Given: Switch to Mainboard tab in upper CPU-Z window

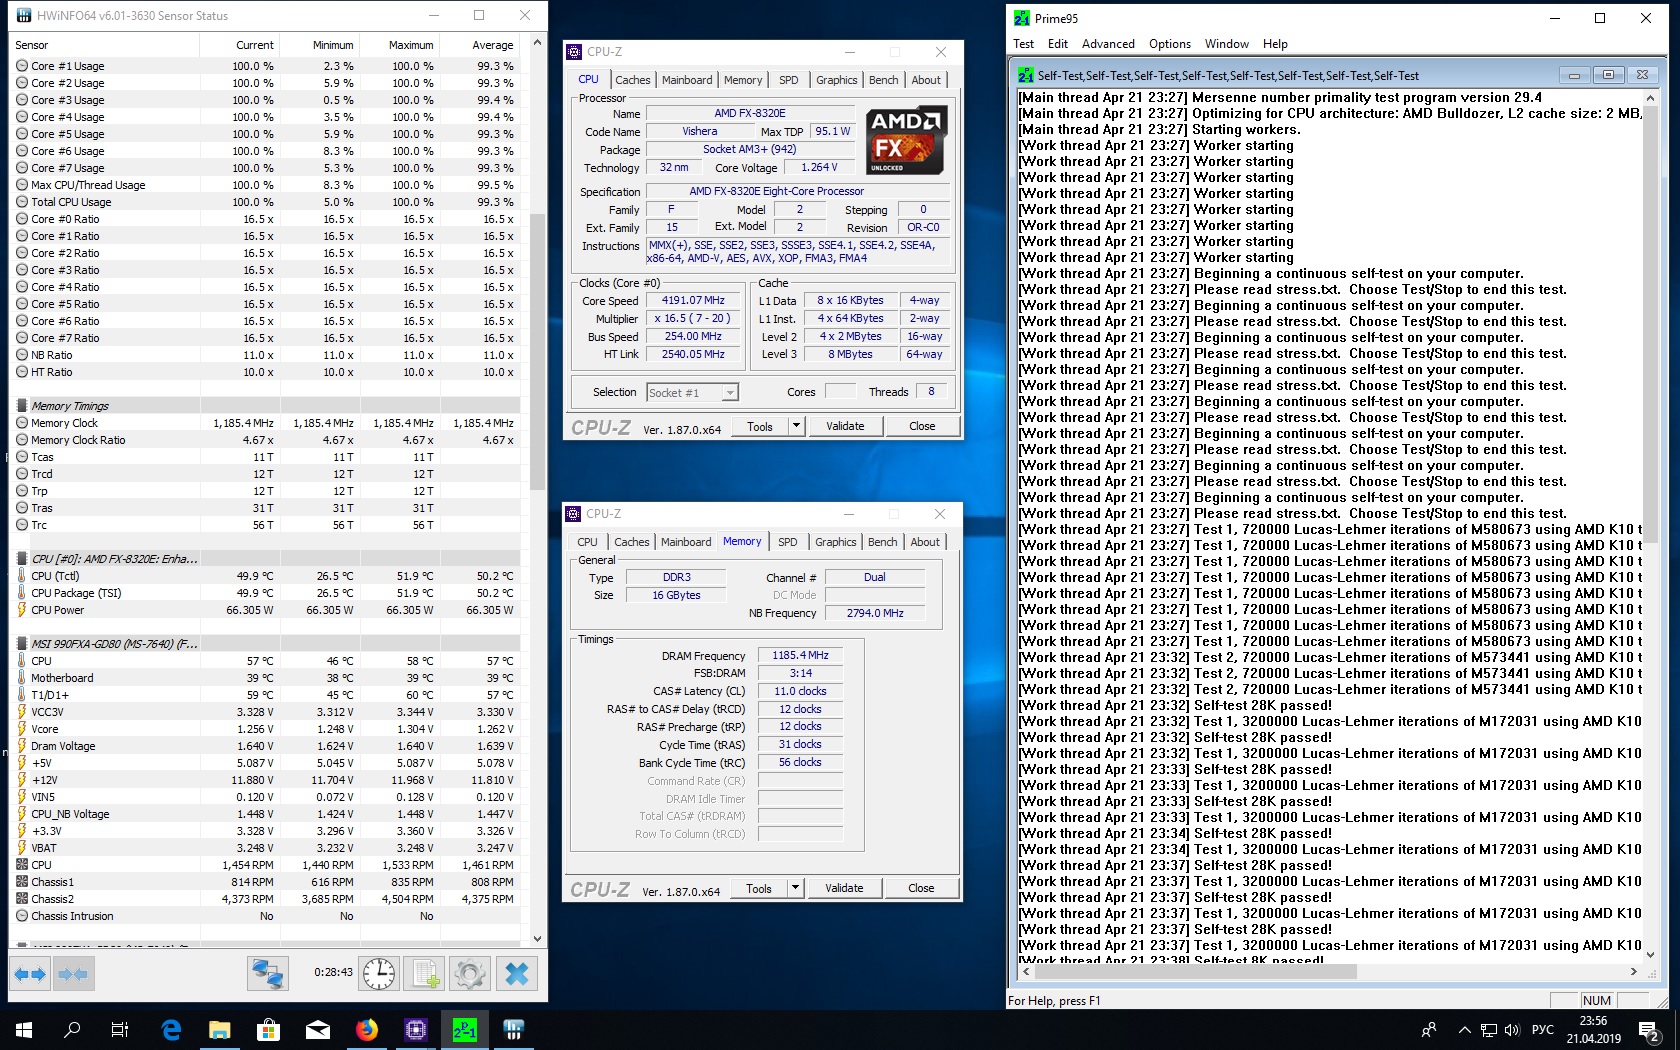Looking at the screenshot, I should (687, 80).
